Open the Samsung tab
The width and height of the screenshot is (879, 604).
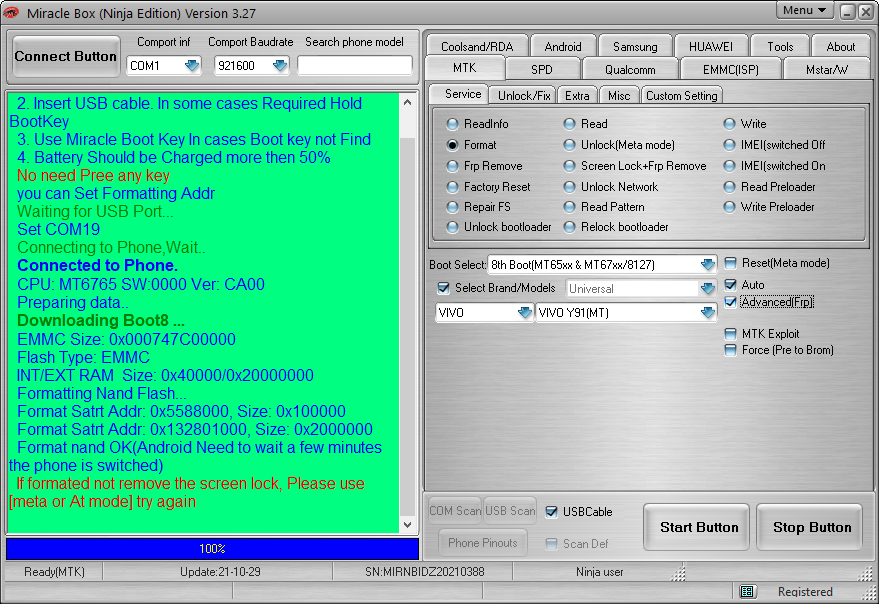click(x=635, y=47)
